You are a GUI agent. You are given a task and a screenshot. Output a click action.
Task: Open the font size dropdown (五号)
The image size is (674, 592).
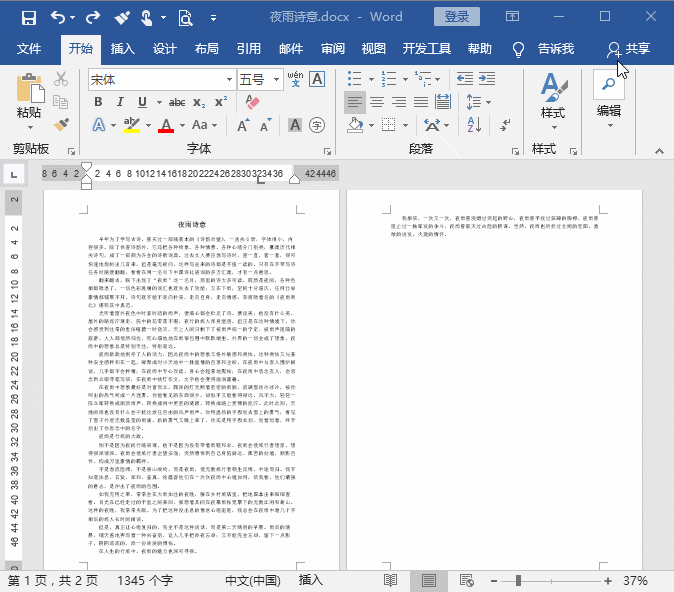(276, 80)
